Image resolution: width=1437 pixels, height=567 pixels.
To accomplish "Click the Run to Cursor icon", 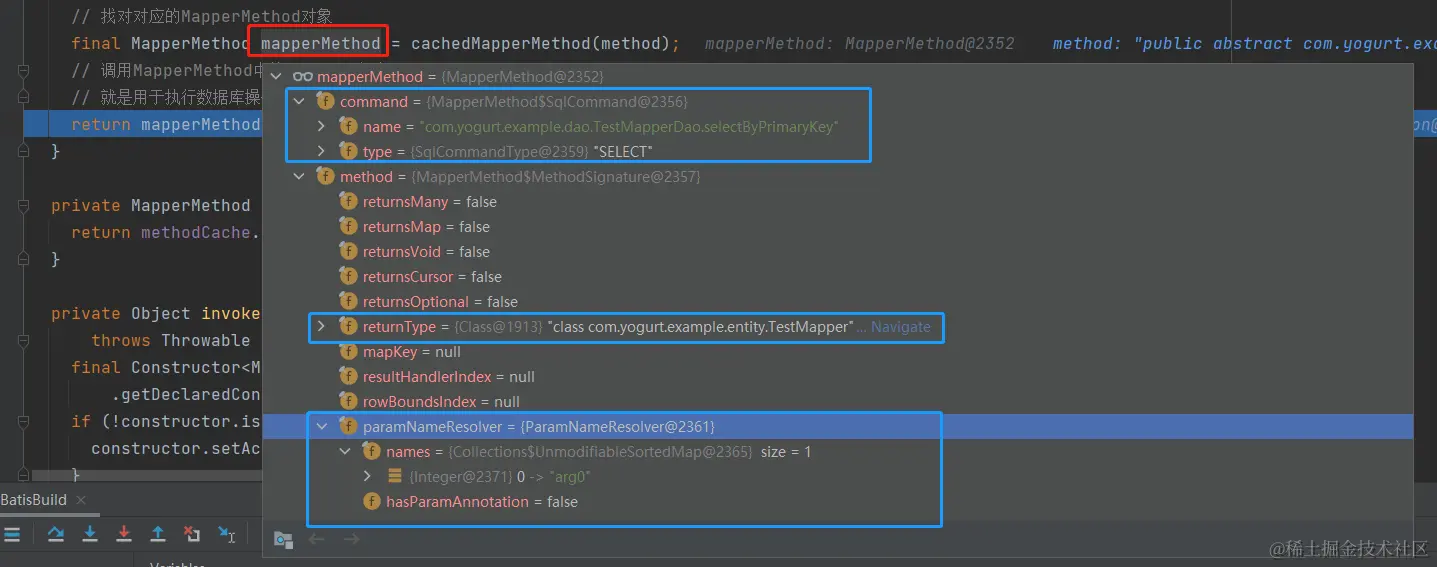I will click(x=227, y=535).
